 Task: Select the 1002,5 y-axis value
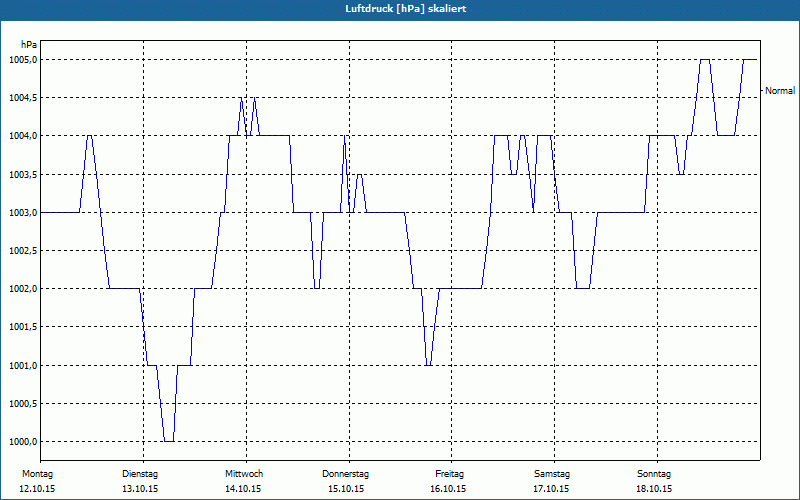click(x=23, y=251)
